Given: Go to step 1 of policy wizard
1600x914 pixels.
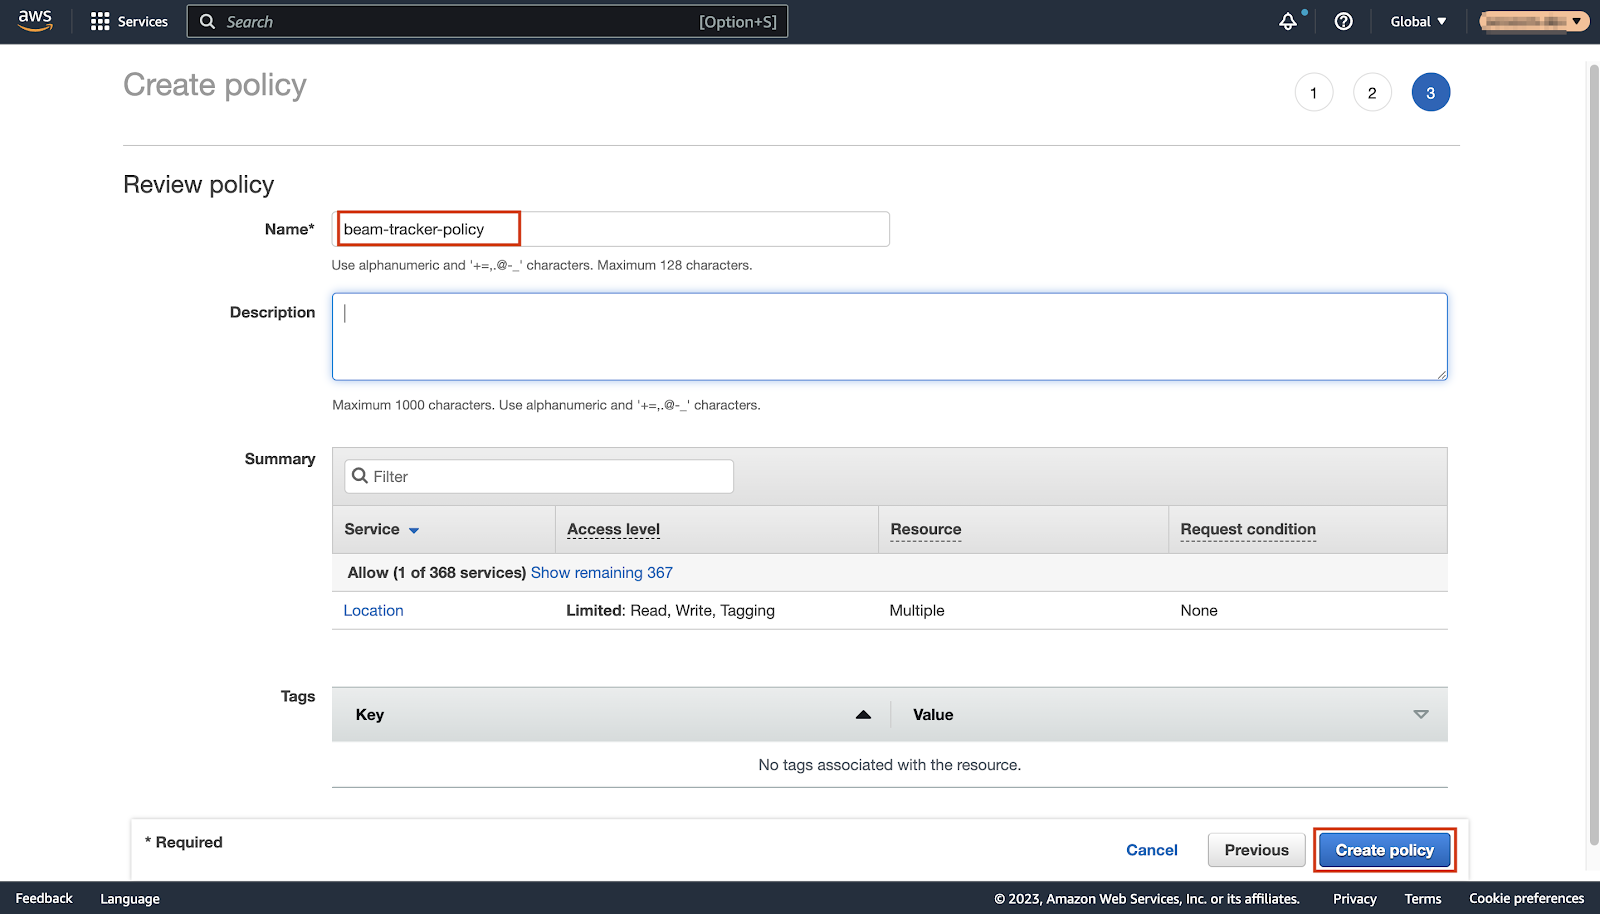Looking at the screenshot, I should click(x=1313, y=93).
